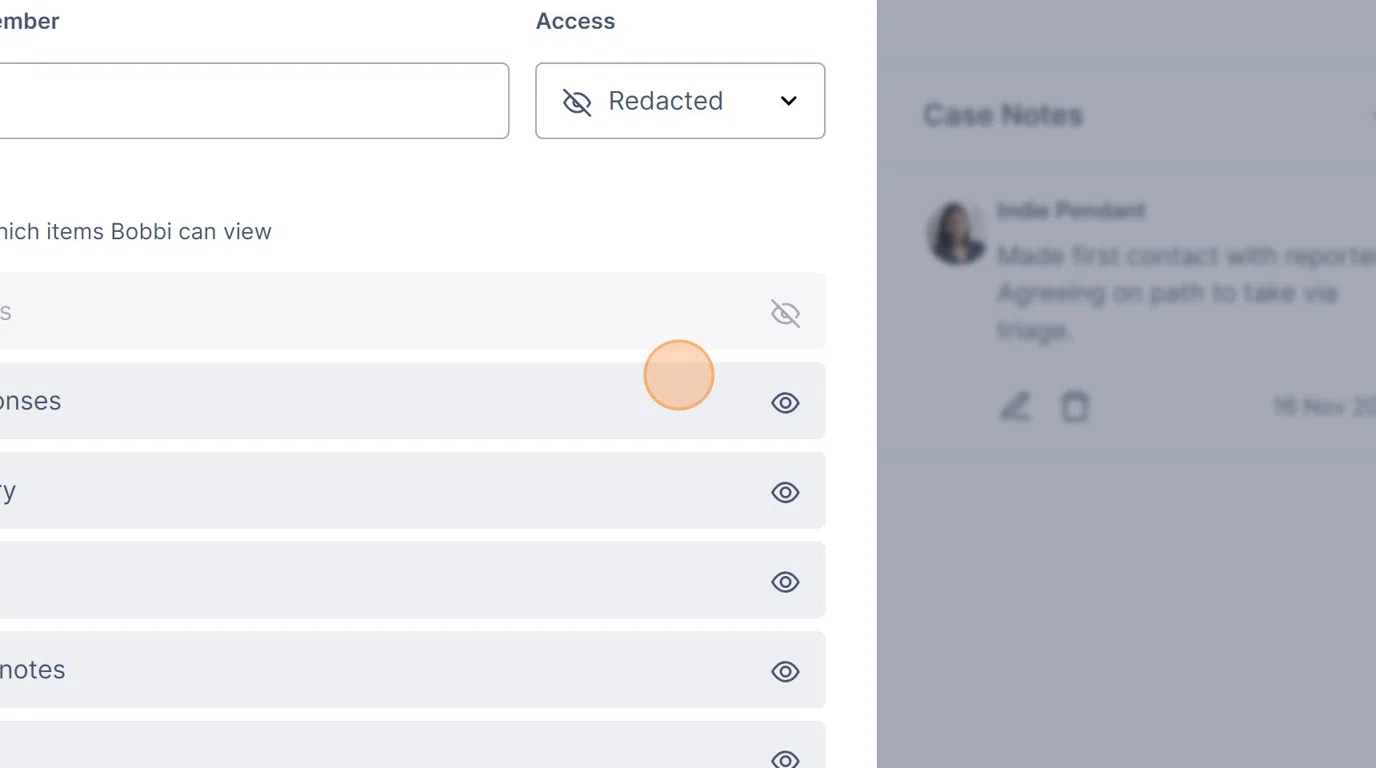Select the notes row label
Screen dimensions: 1376x768
[32, 670]
